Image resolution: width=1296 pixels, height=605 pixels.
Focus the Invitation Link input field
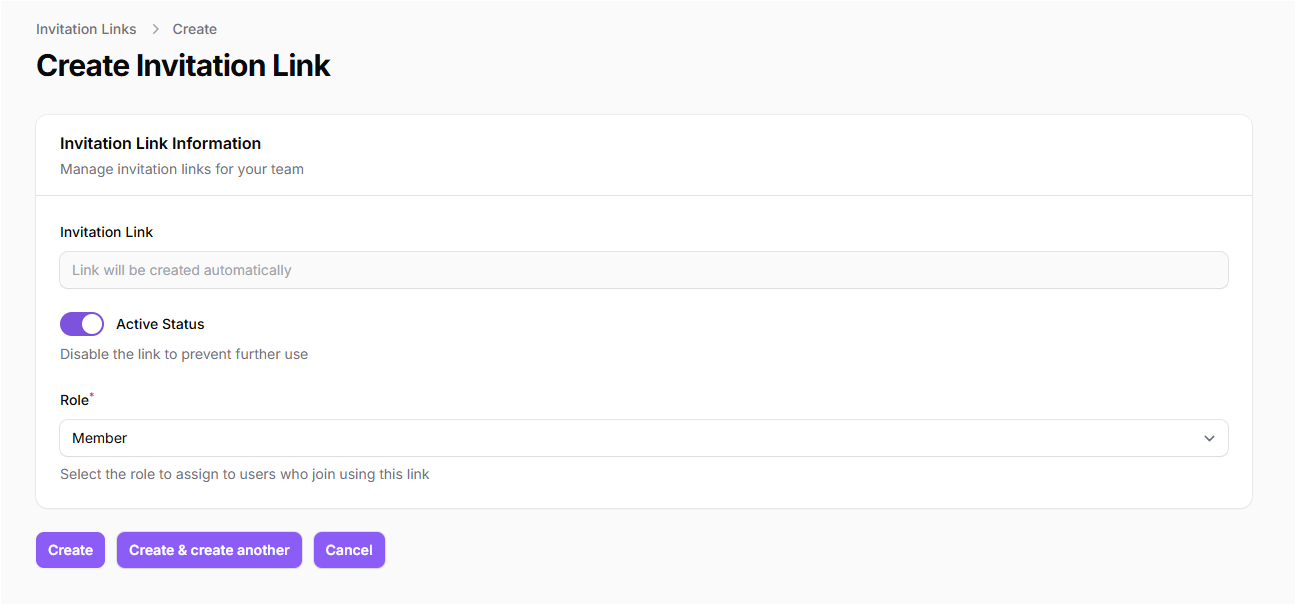pos(643,270)
